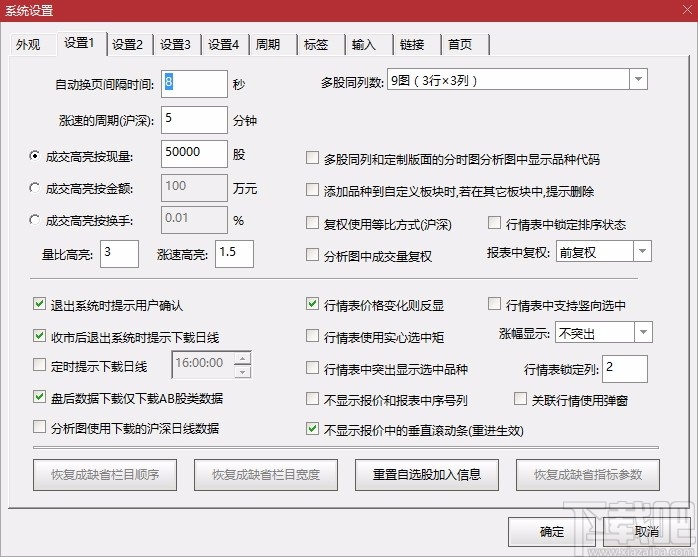
Task: Open the 设置2 tab
Action: (x=128, y=45)
